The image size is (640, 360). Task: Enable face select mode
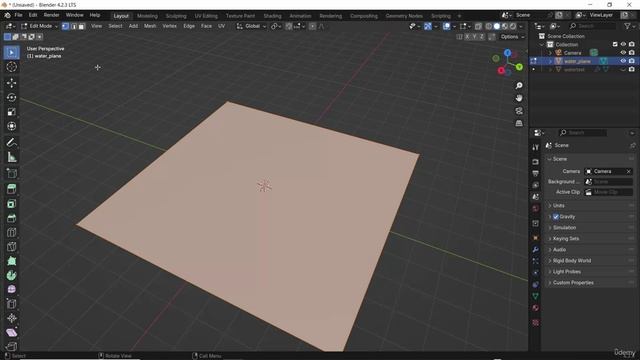click(82, 26)
